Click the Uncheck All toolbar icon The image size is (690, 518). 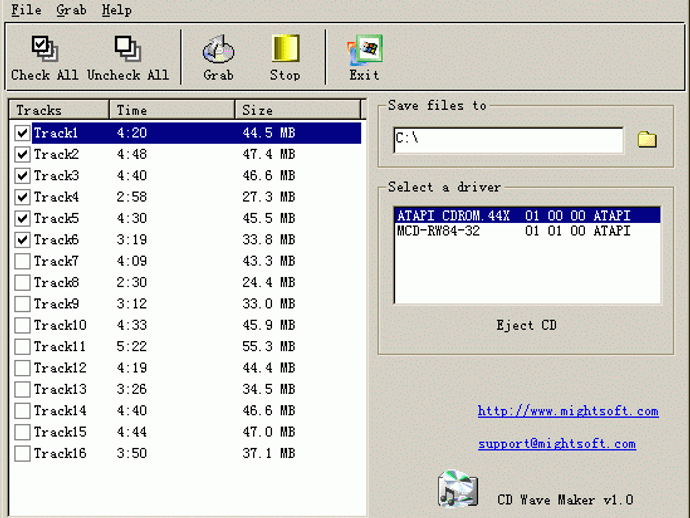coord(128,48)
